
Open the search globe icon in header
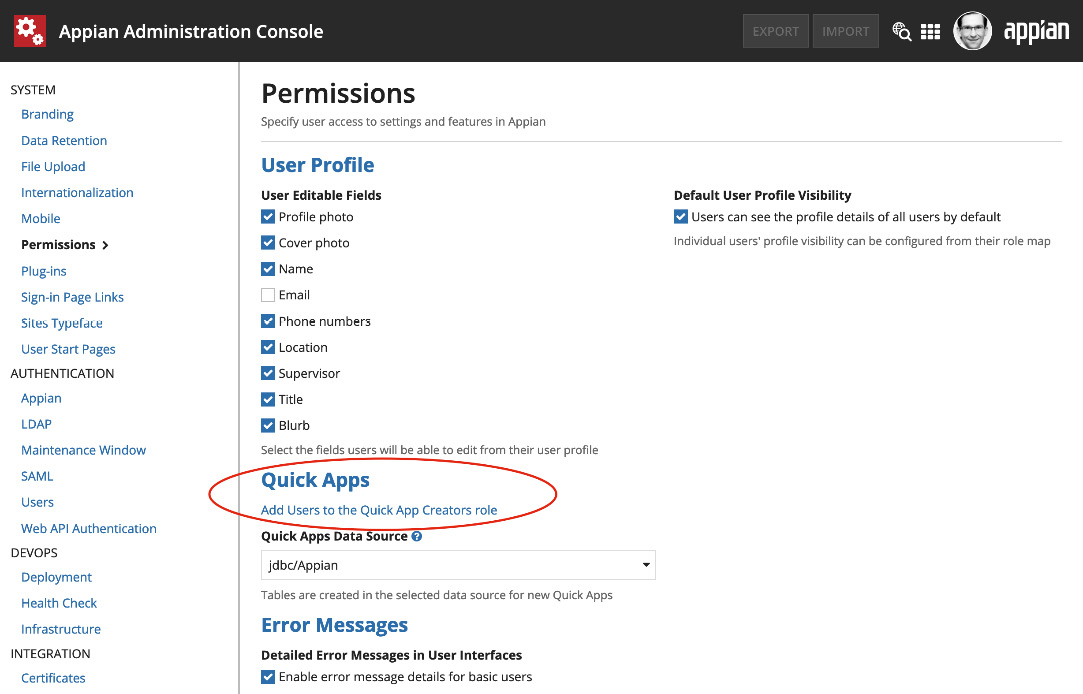(x=901, y=31)
